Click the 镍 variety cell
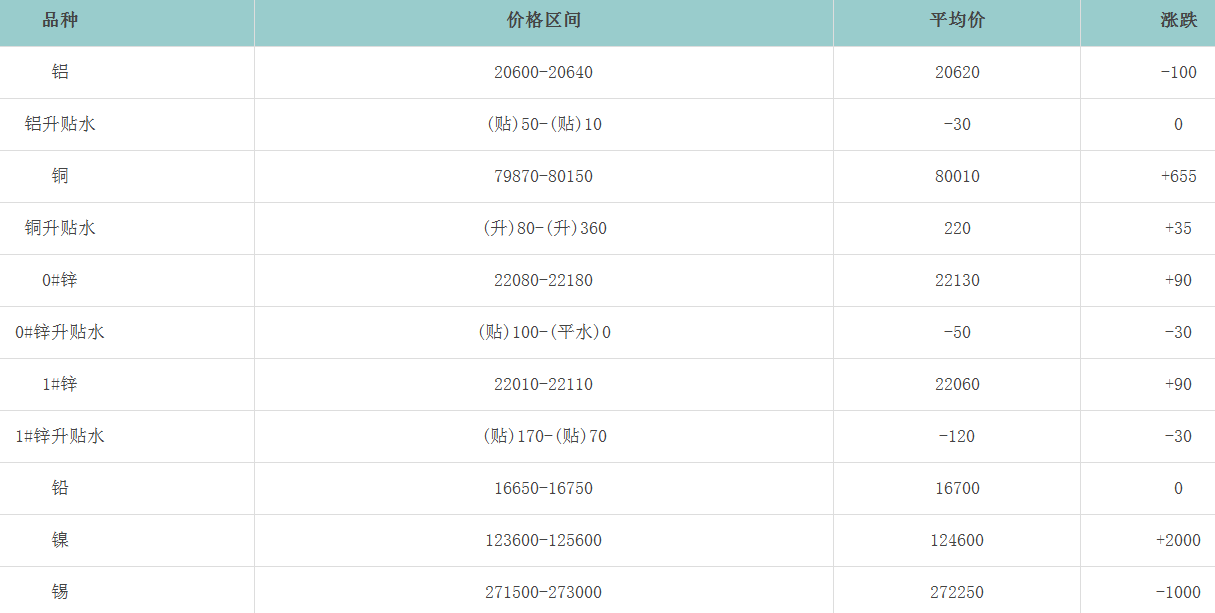 click(x=60, y=541)
